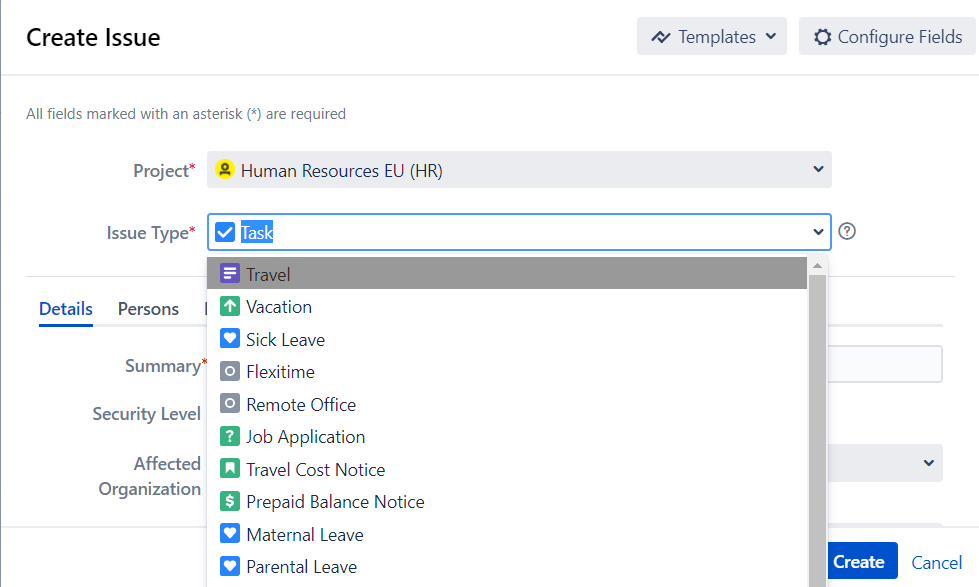The image size is (979, 587).
Task: Click into the Issue Type text field showing Task
Action: pyautogui.click(x=519, y=232)
